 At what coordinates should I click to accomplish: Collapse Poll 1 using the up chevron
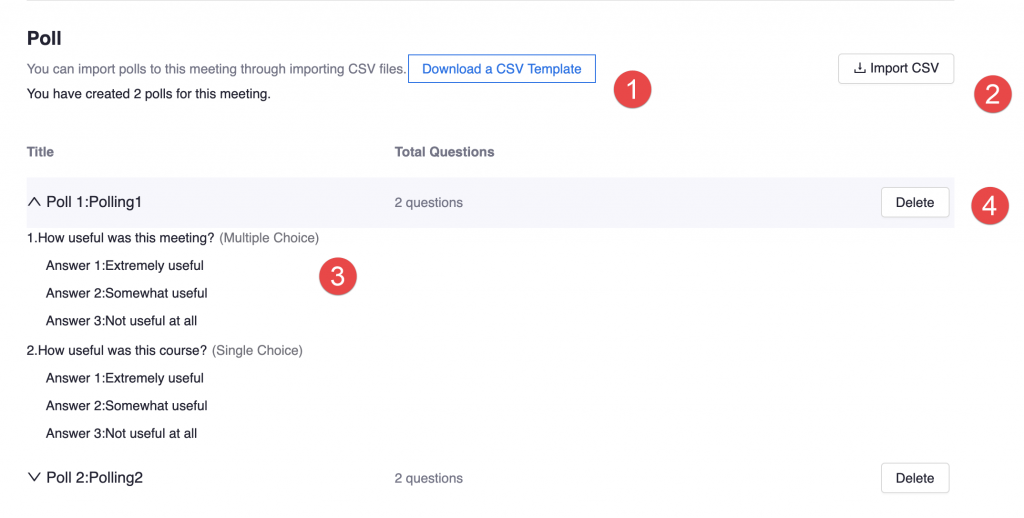coord(34,202)
